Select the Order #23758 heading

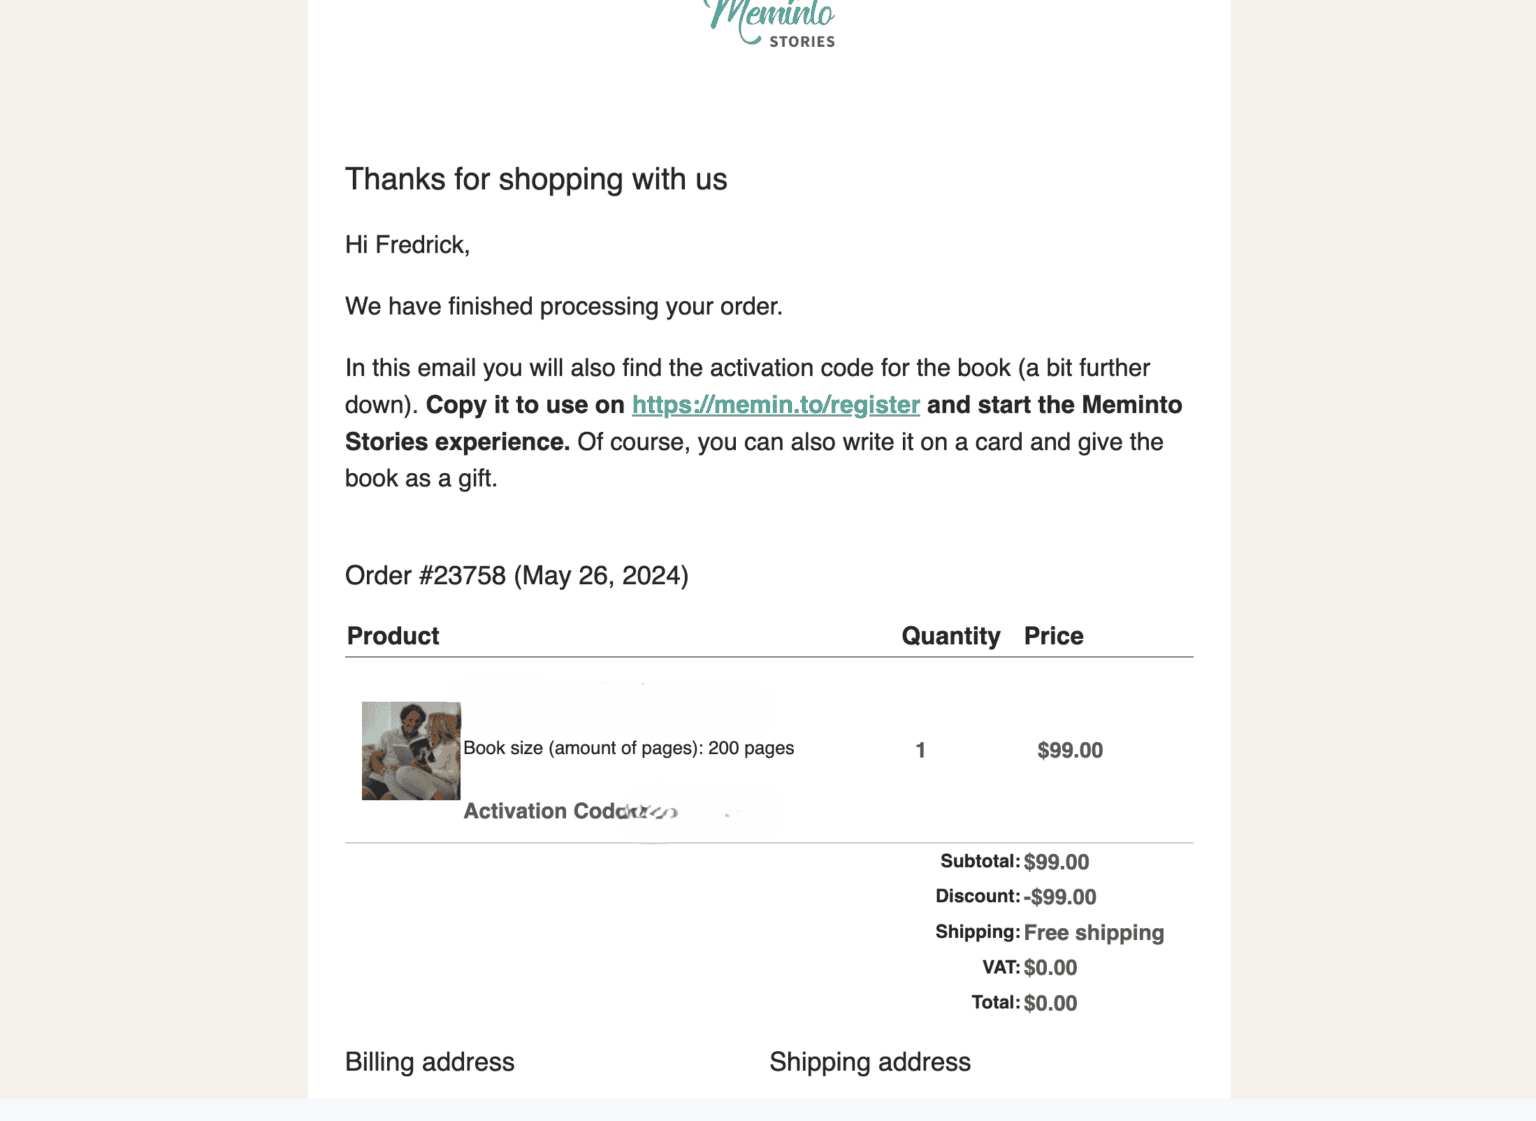click(516, 576)
